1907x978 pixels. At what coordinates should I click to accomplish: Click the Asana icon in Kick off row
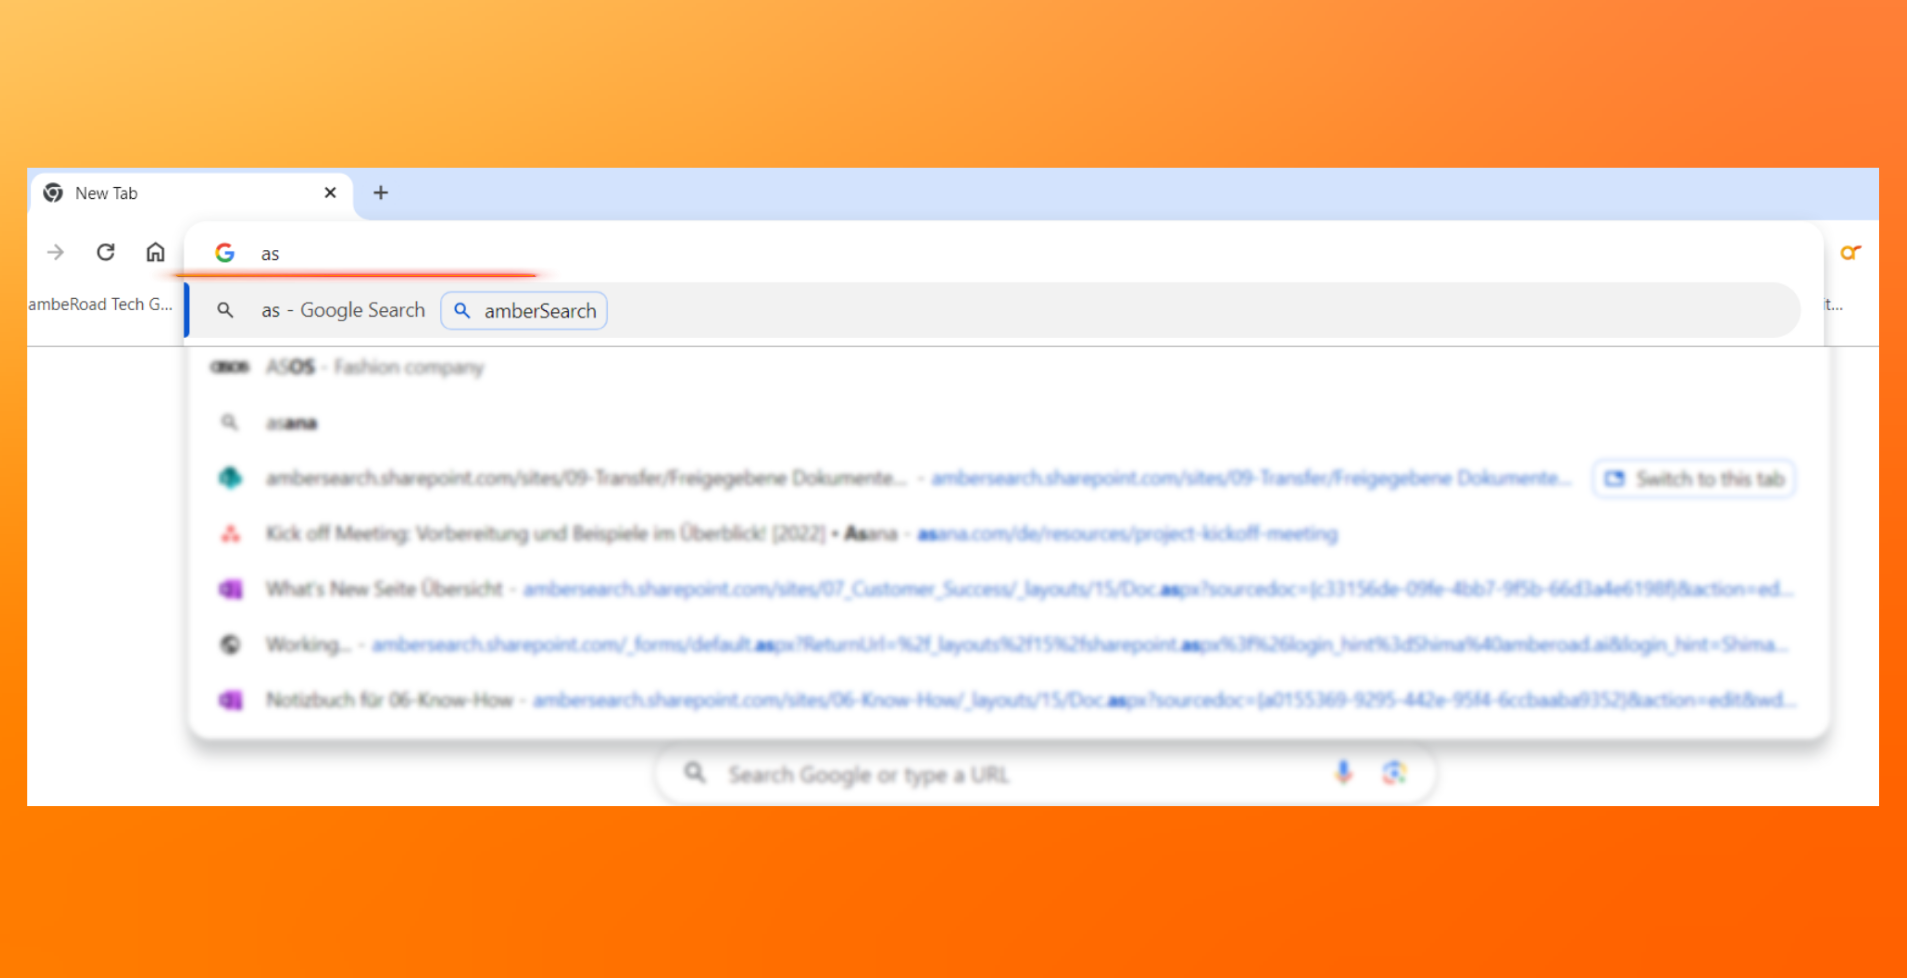(230, 533)
